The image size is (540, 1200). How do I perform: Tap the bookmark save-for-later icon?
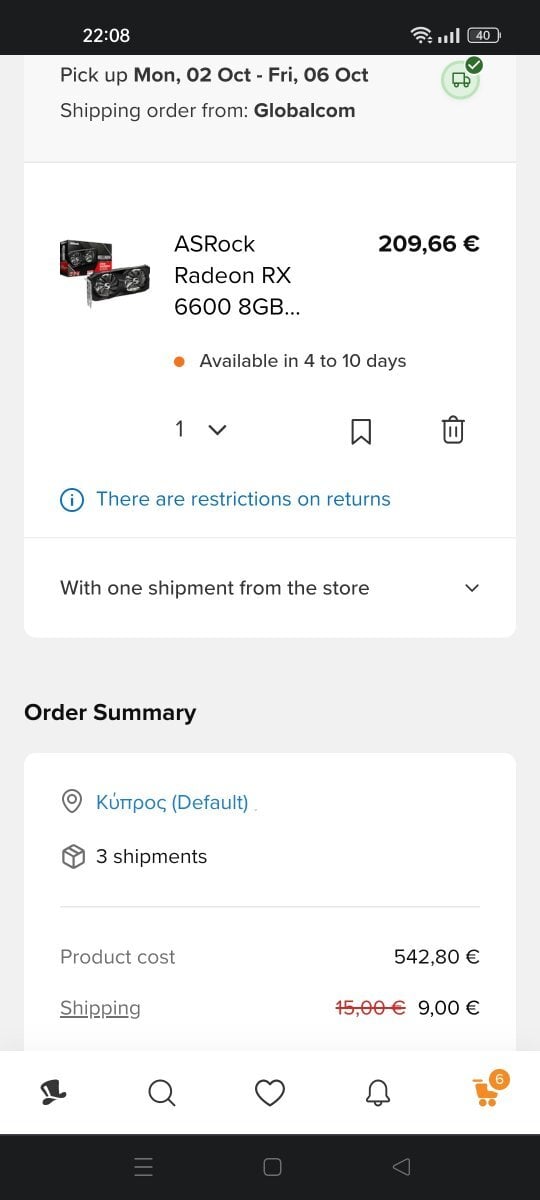[361, 430]
